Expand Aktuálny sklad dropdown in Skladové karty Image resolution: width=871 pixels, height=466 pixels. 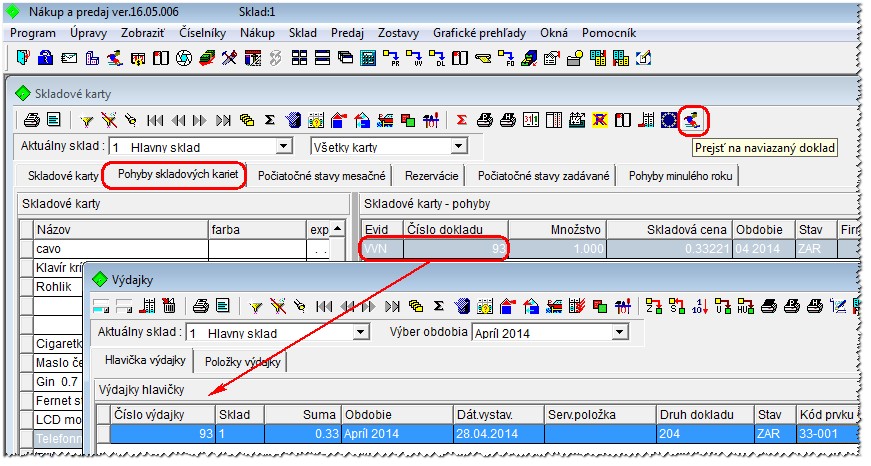click(x=284, y=147)
